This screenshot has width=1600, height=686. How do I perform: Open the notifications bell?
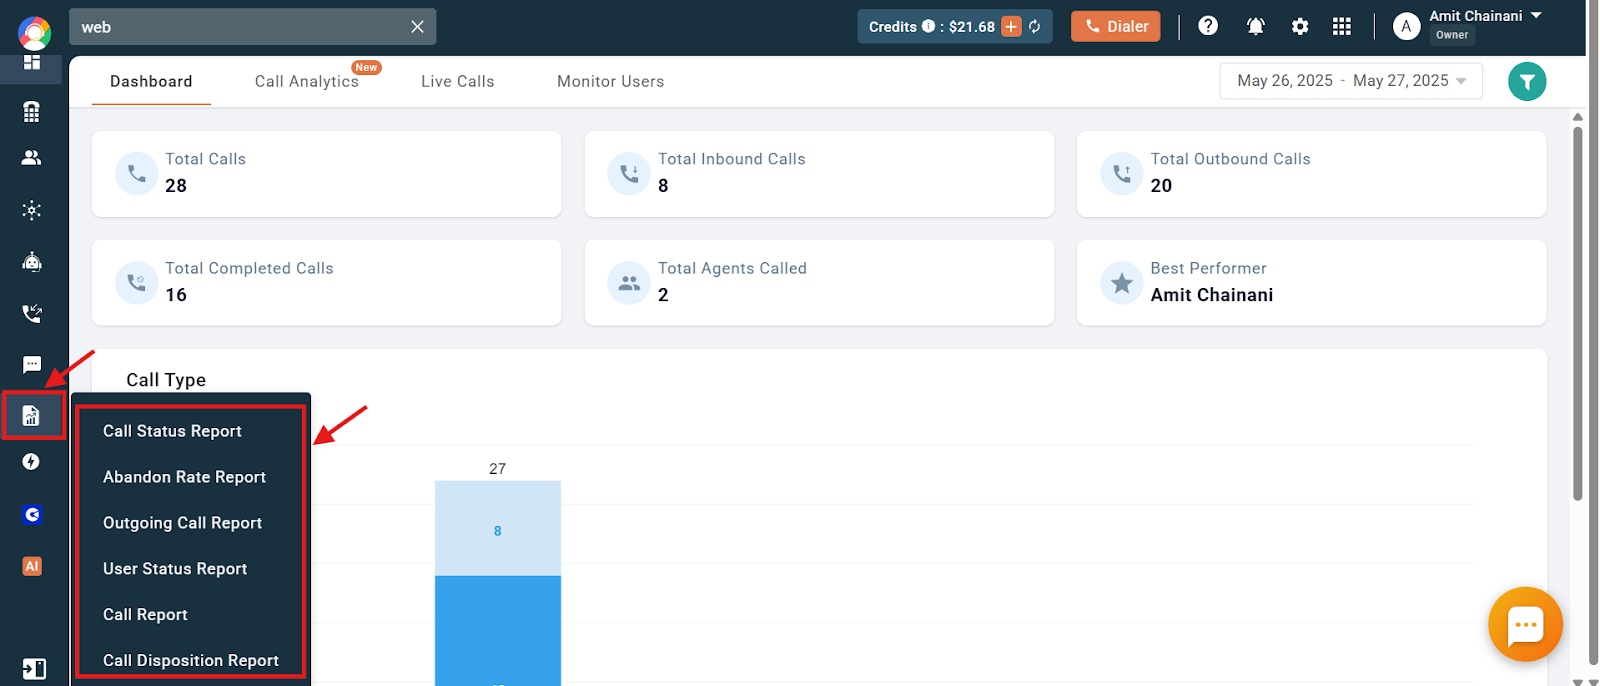point(1255,27)
